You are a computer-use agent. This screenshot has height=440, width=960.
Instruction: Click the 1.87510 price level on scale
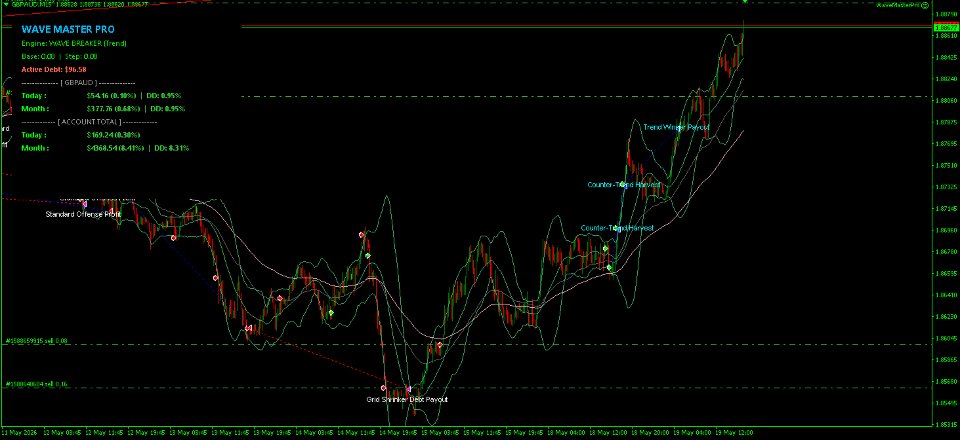pyautogui.click(x=947, y=165)
